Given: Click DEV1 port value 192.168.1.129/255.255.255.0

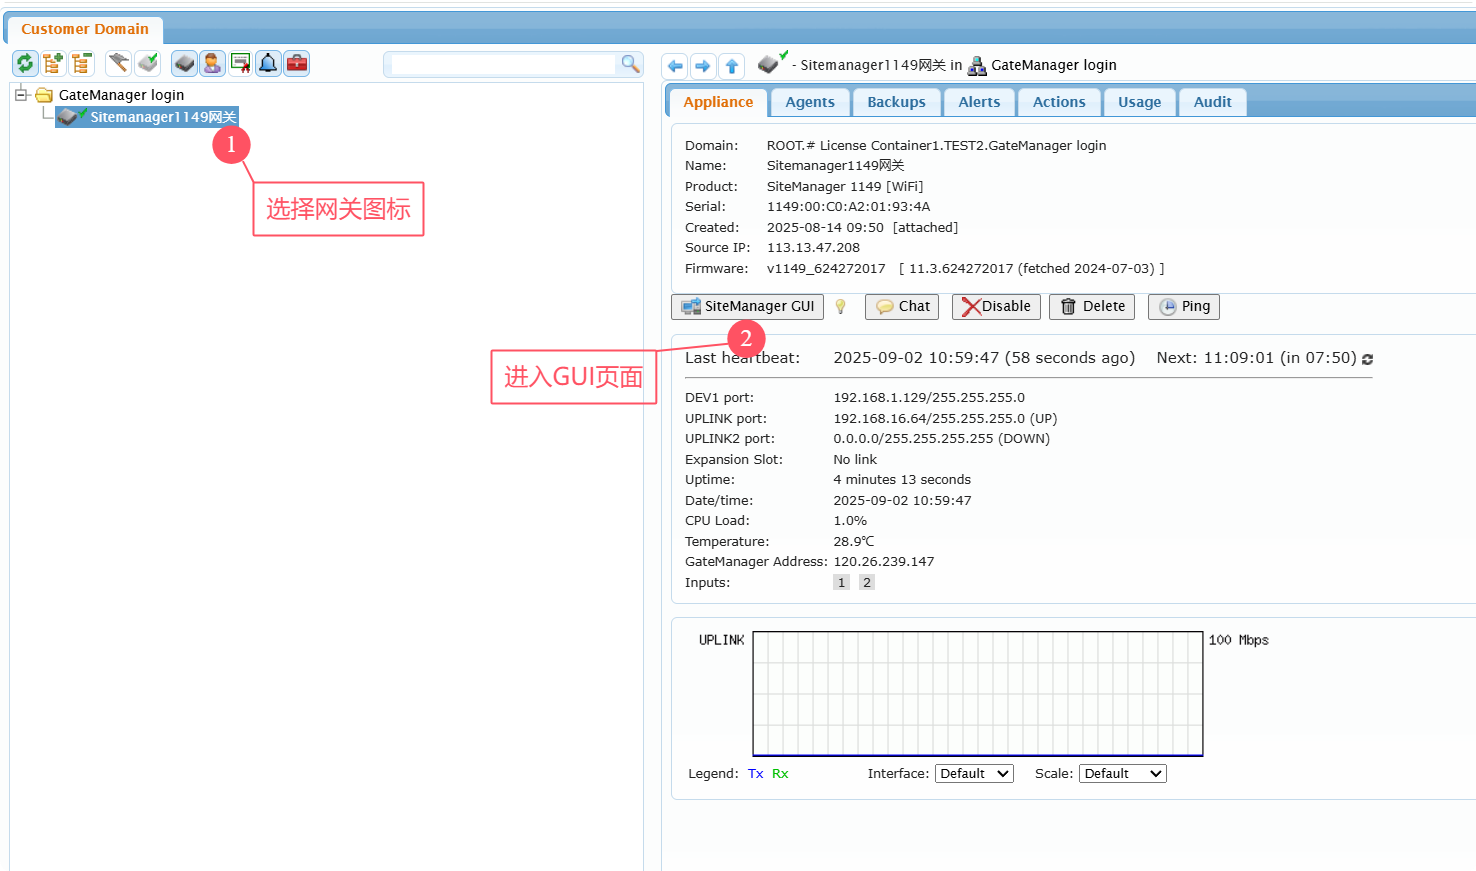Looking at the screenshot, I should 929,398.
